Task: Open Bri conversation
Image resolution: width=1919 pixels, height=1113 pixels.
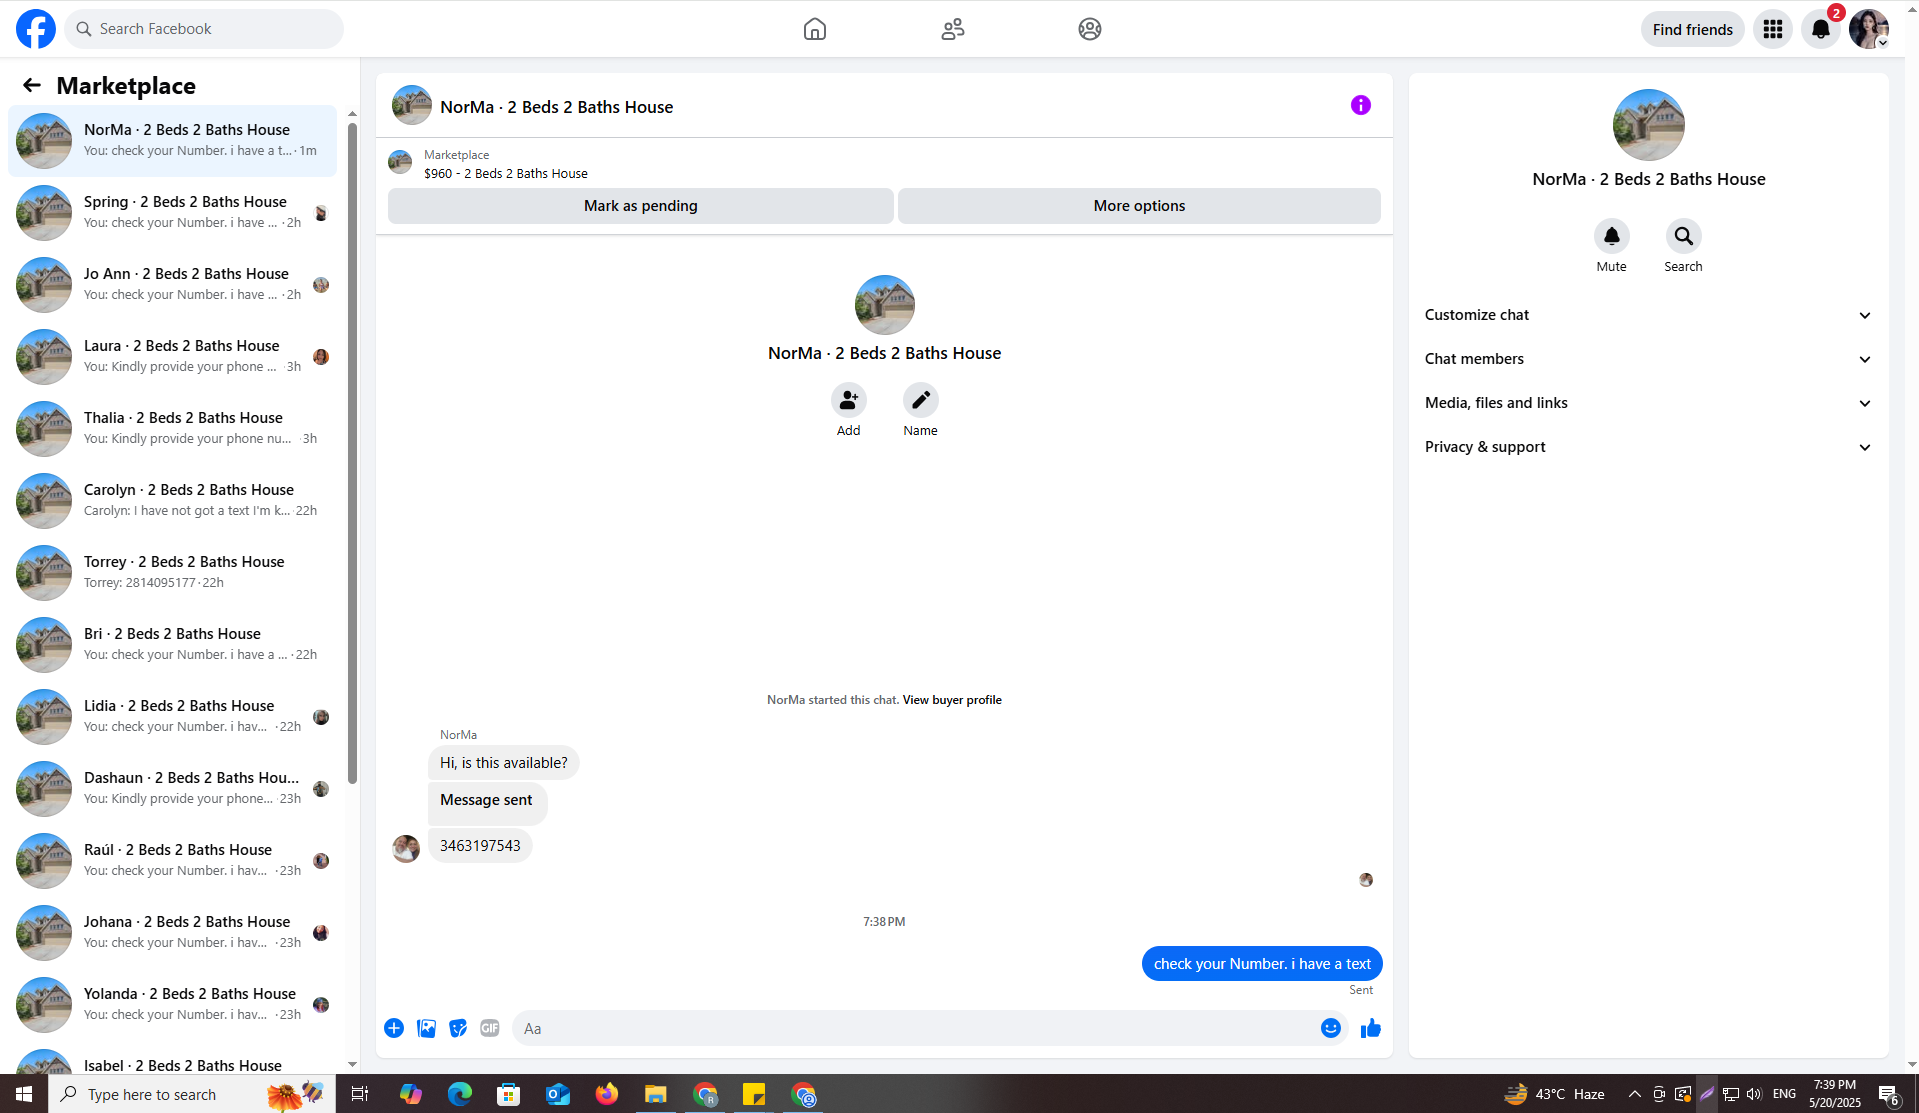Action: (172, 644)
